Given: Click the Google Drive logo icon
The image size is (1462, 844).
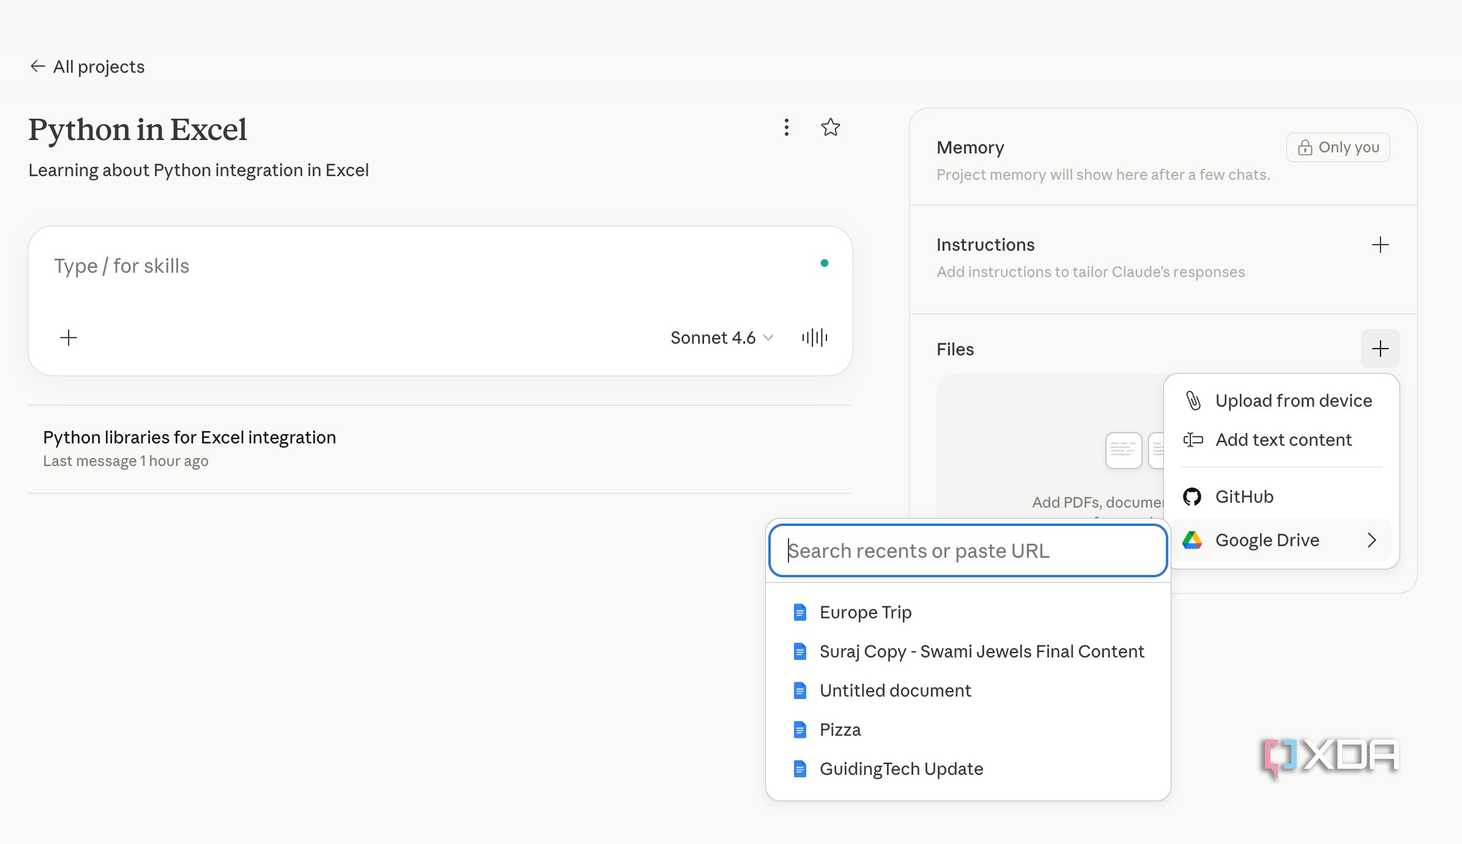Looking at the screenshot, I should 1192,540.
